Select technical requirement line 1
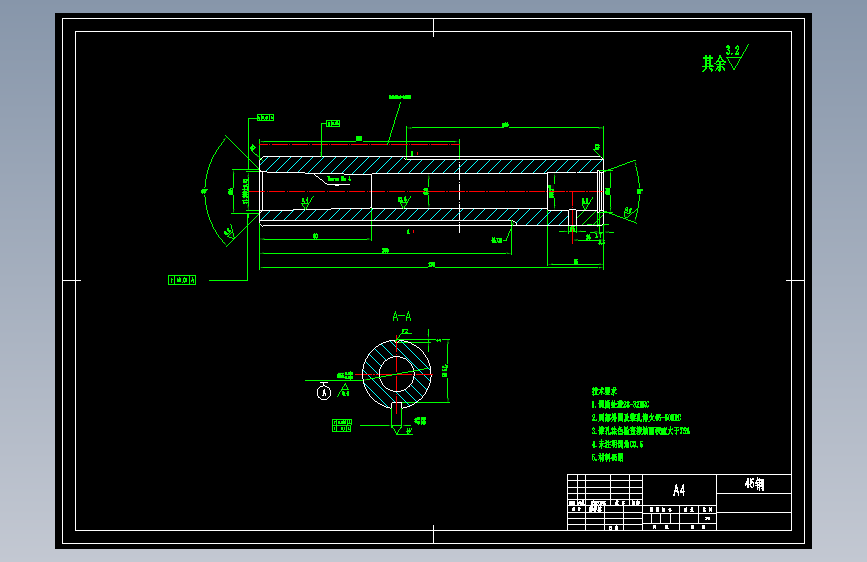Viewport: 867px width, 562px height. [620, 404]
